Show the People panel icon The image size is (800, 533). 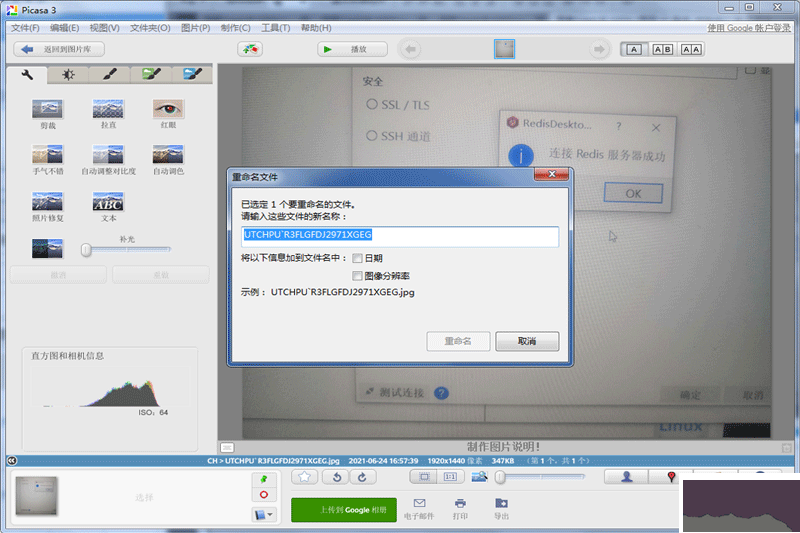point(627,477)
